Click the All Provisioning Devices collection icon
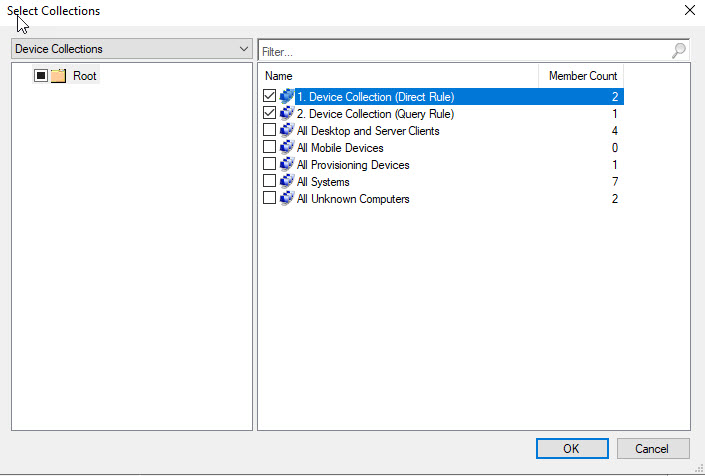This screenshot has height=476, width=705. click(x=287, y=165)
